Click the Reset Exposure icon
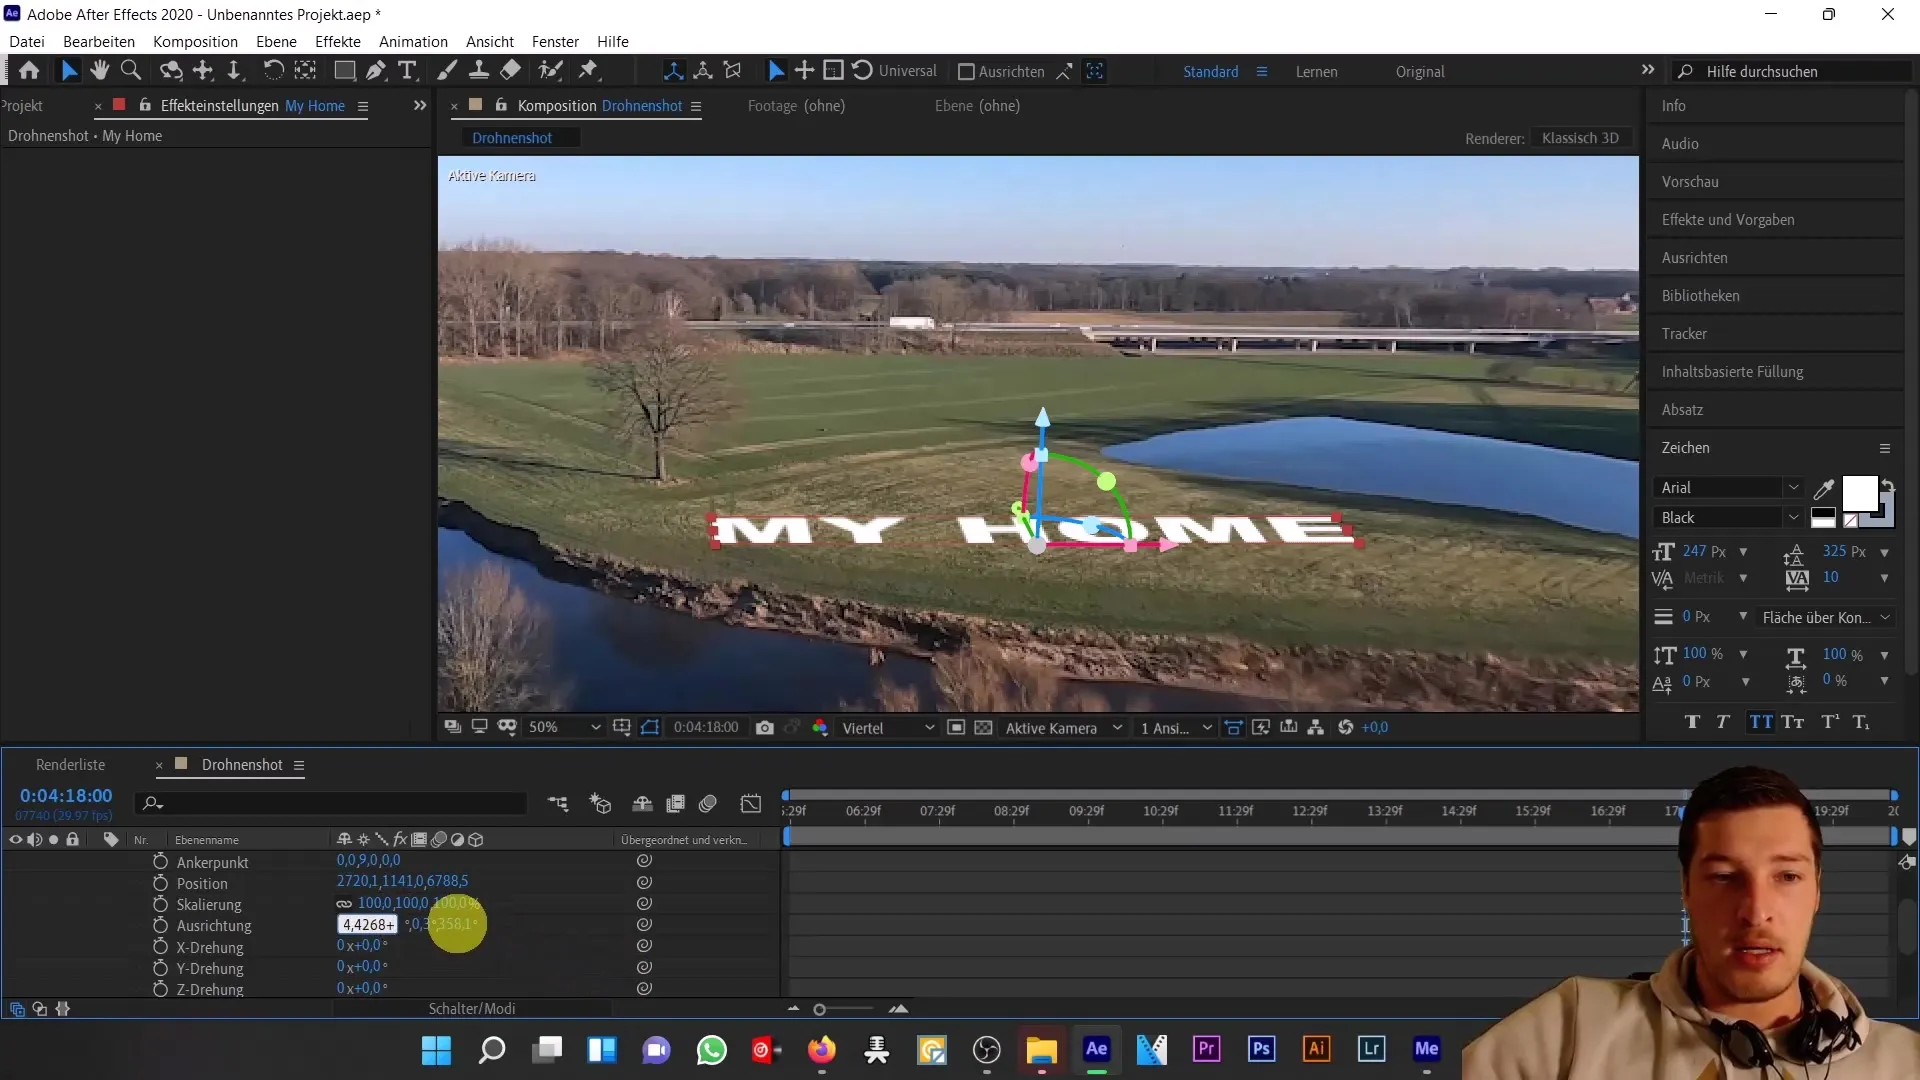This screenshot has width=1920, height=1080. pos(1345,728)
